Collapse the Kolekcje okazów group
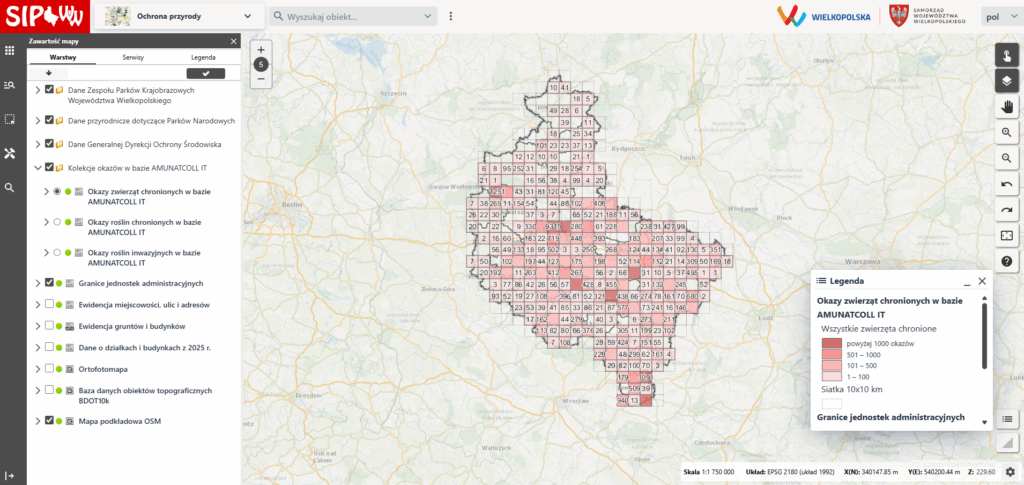 click(38, 168)
